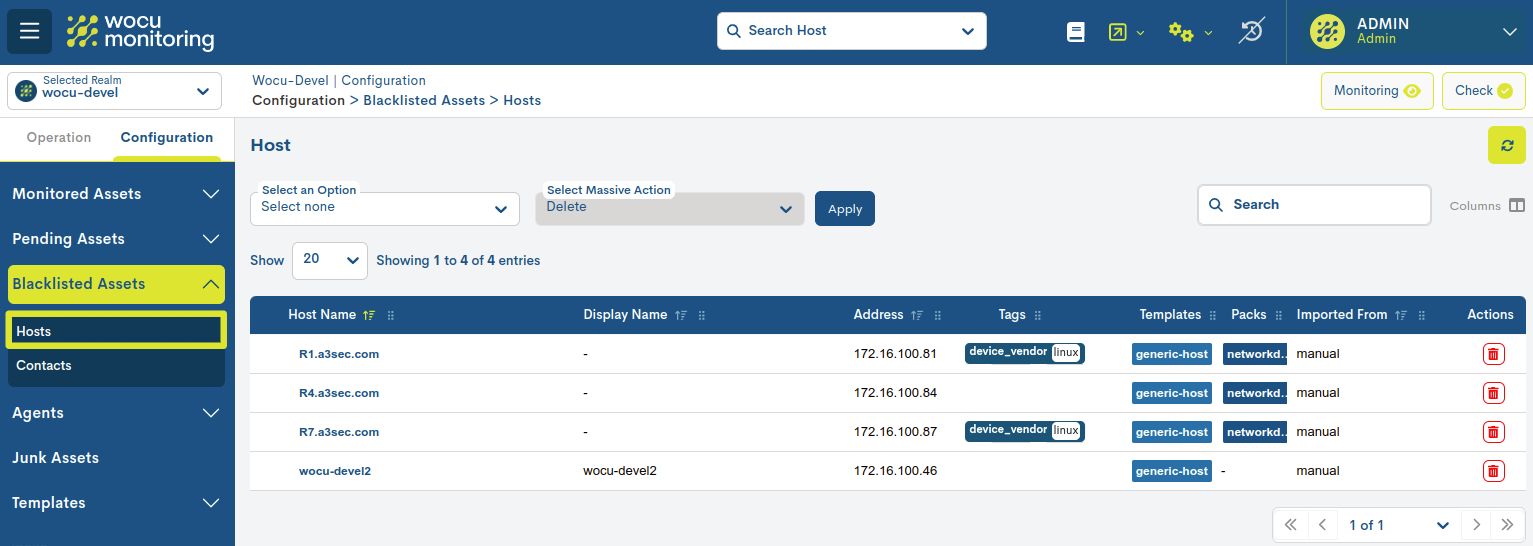Toggle the crossed-out eye icon in header
Image resolution: width=1533 pixels, height=546 pixels.
pos(1250,32)
